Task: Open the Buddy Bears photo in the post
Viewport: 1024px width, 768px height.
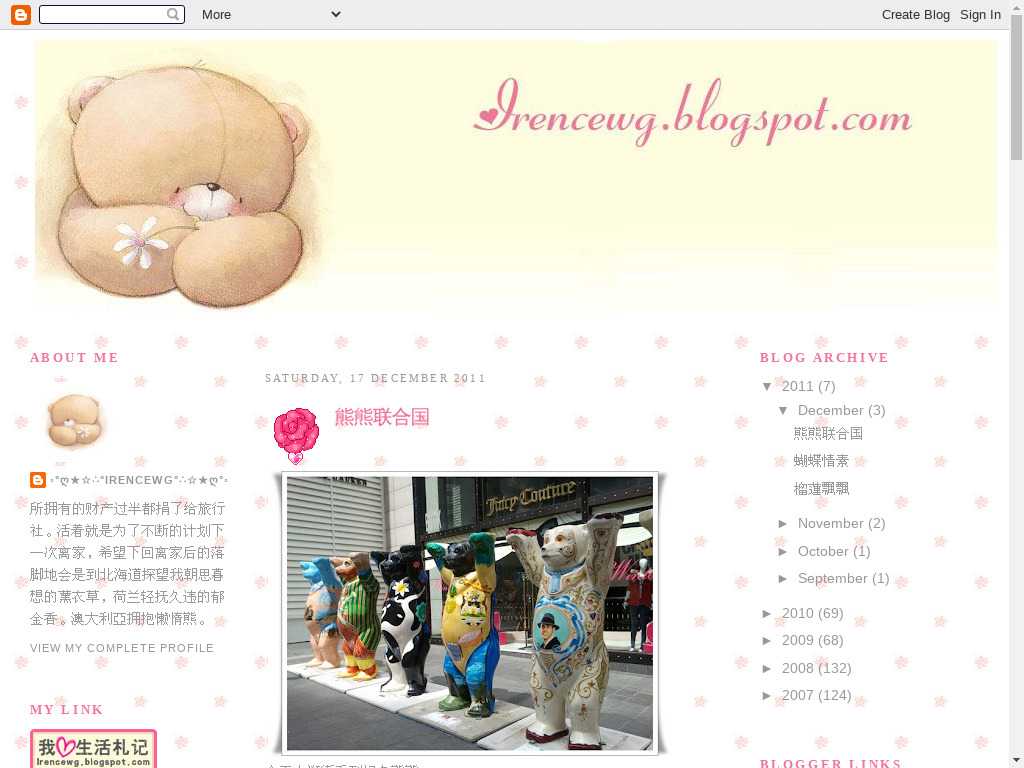Action: (x=470, y=613)
